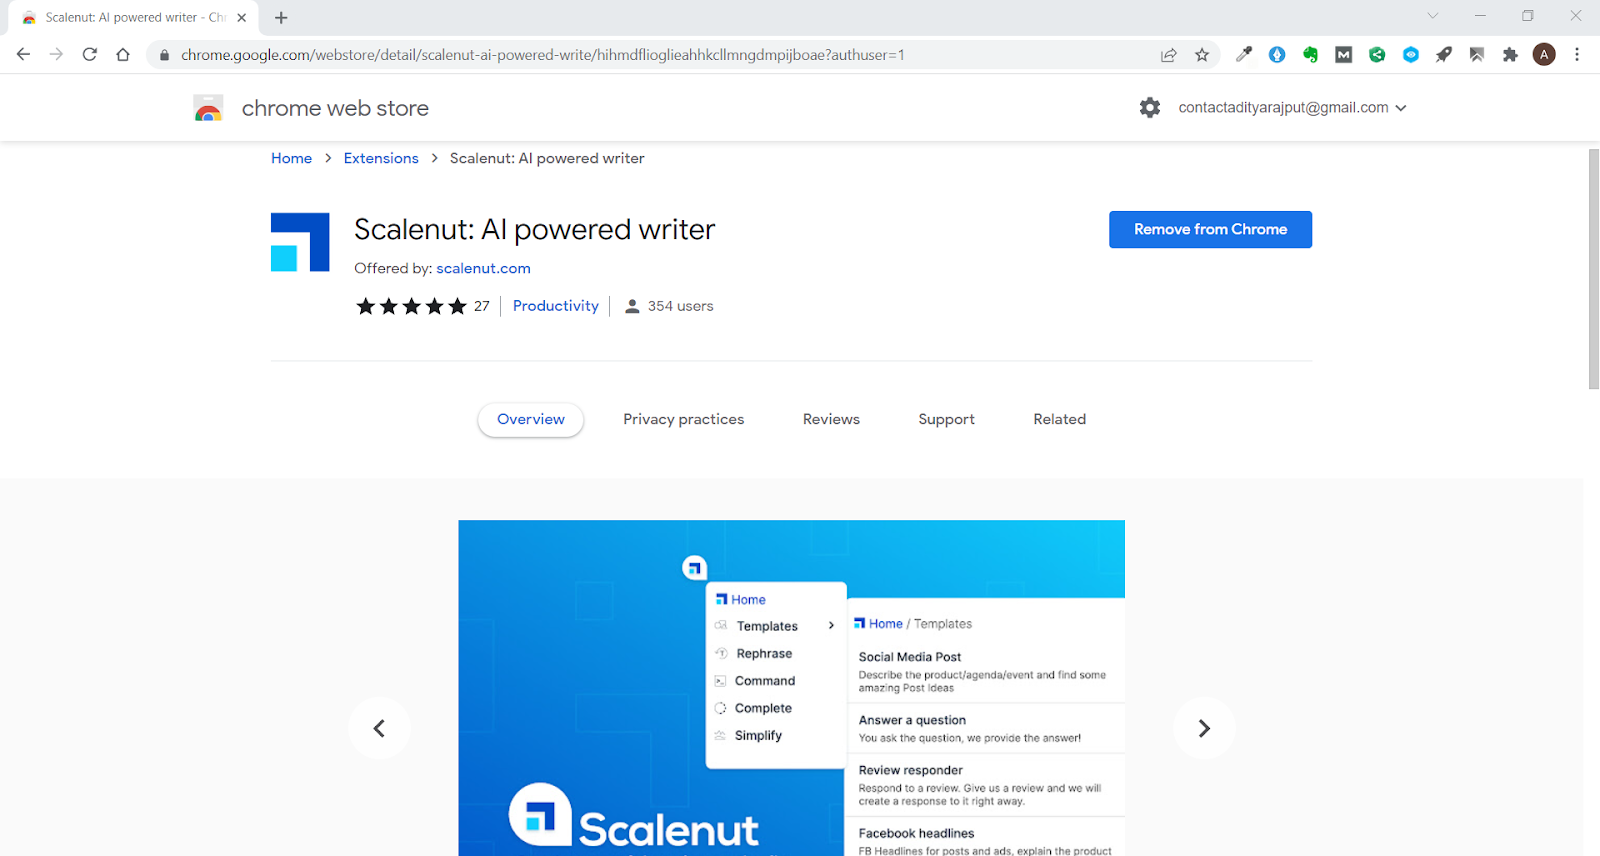
Task: Click the users person icon
Action: [632, 306]
